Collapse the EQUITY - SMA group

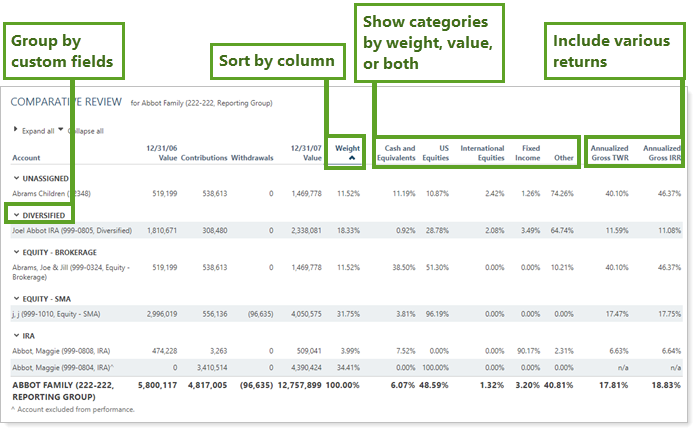(16, 298)
